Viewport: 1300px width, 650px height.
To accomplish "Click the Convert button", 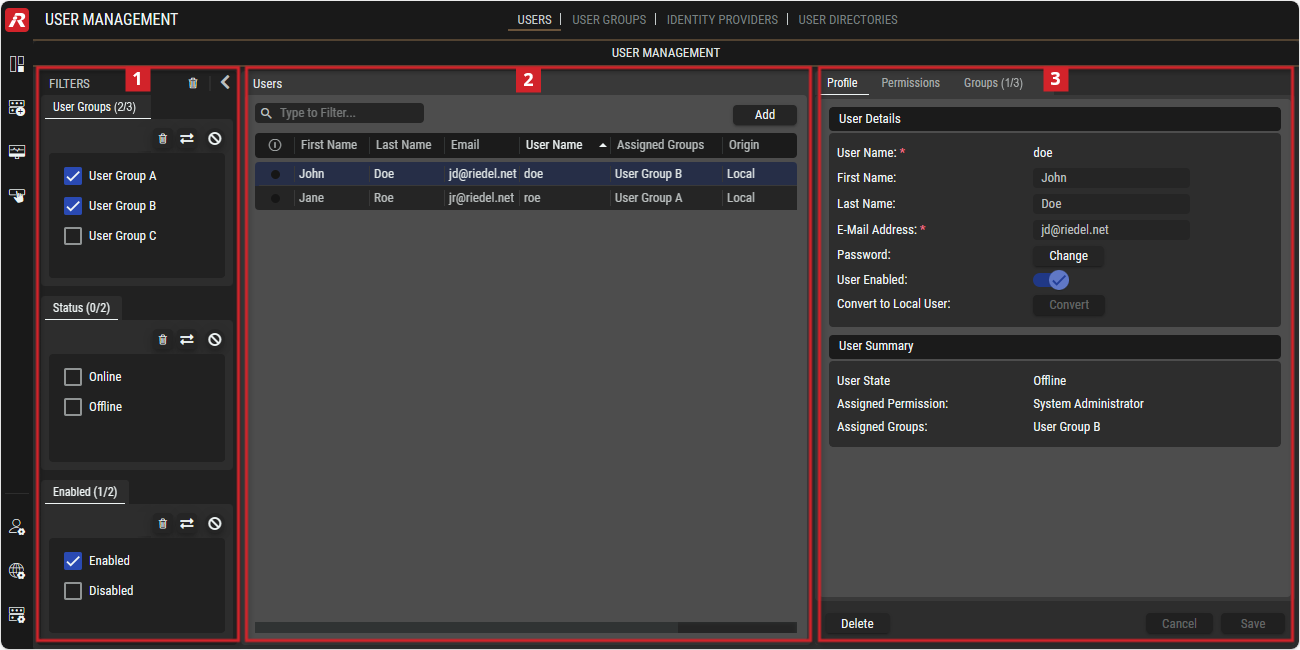I will point(1069,305).
